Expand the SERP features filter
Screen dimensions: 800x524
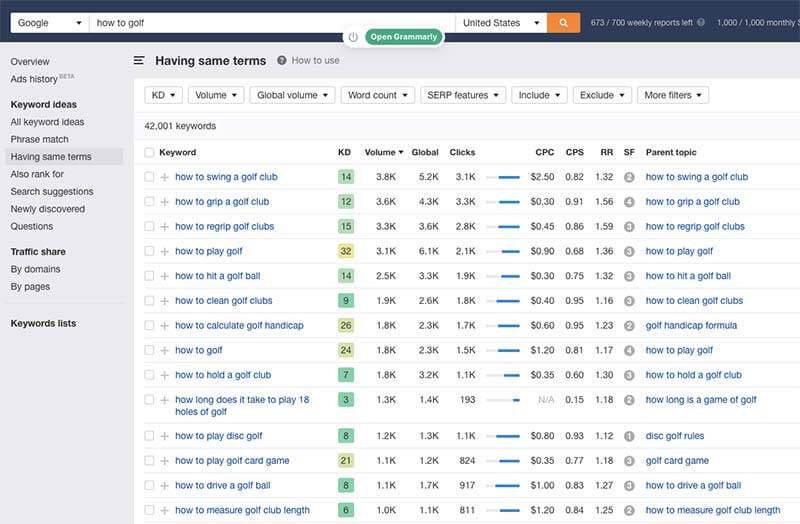coord(462,95)
